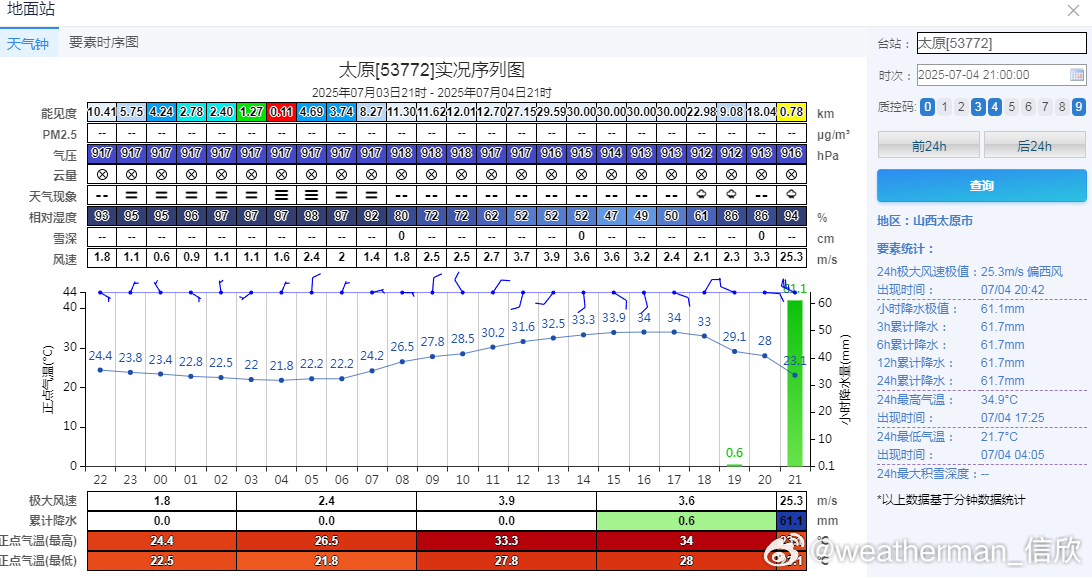Toggle quality control code 5
This screenshot has width=1092, height=578.
pos(1011,107)
